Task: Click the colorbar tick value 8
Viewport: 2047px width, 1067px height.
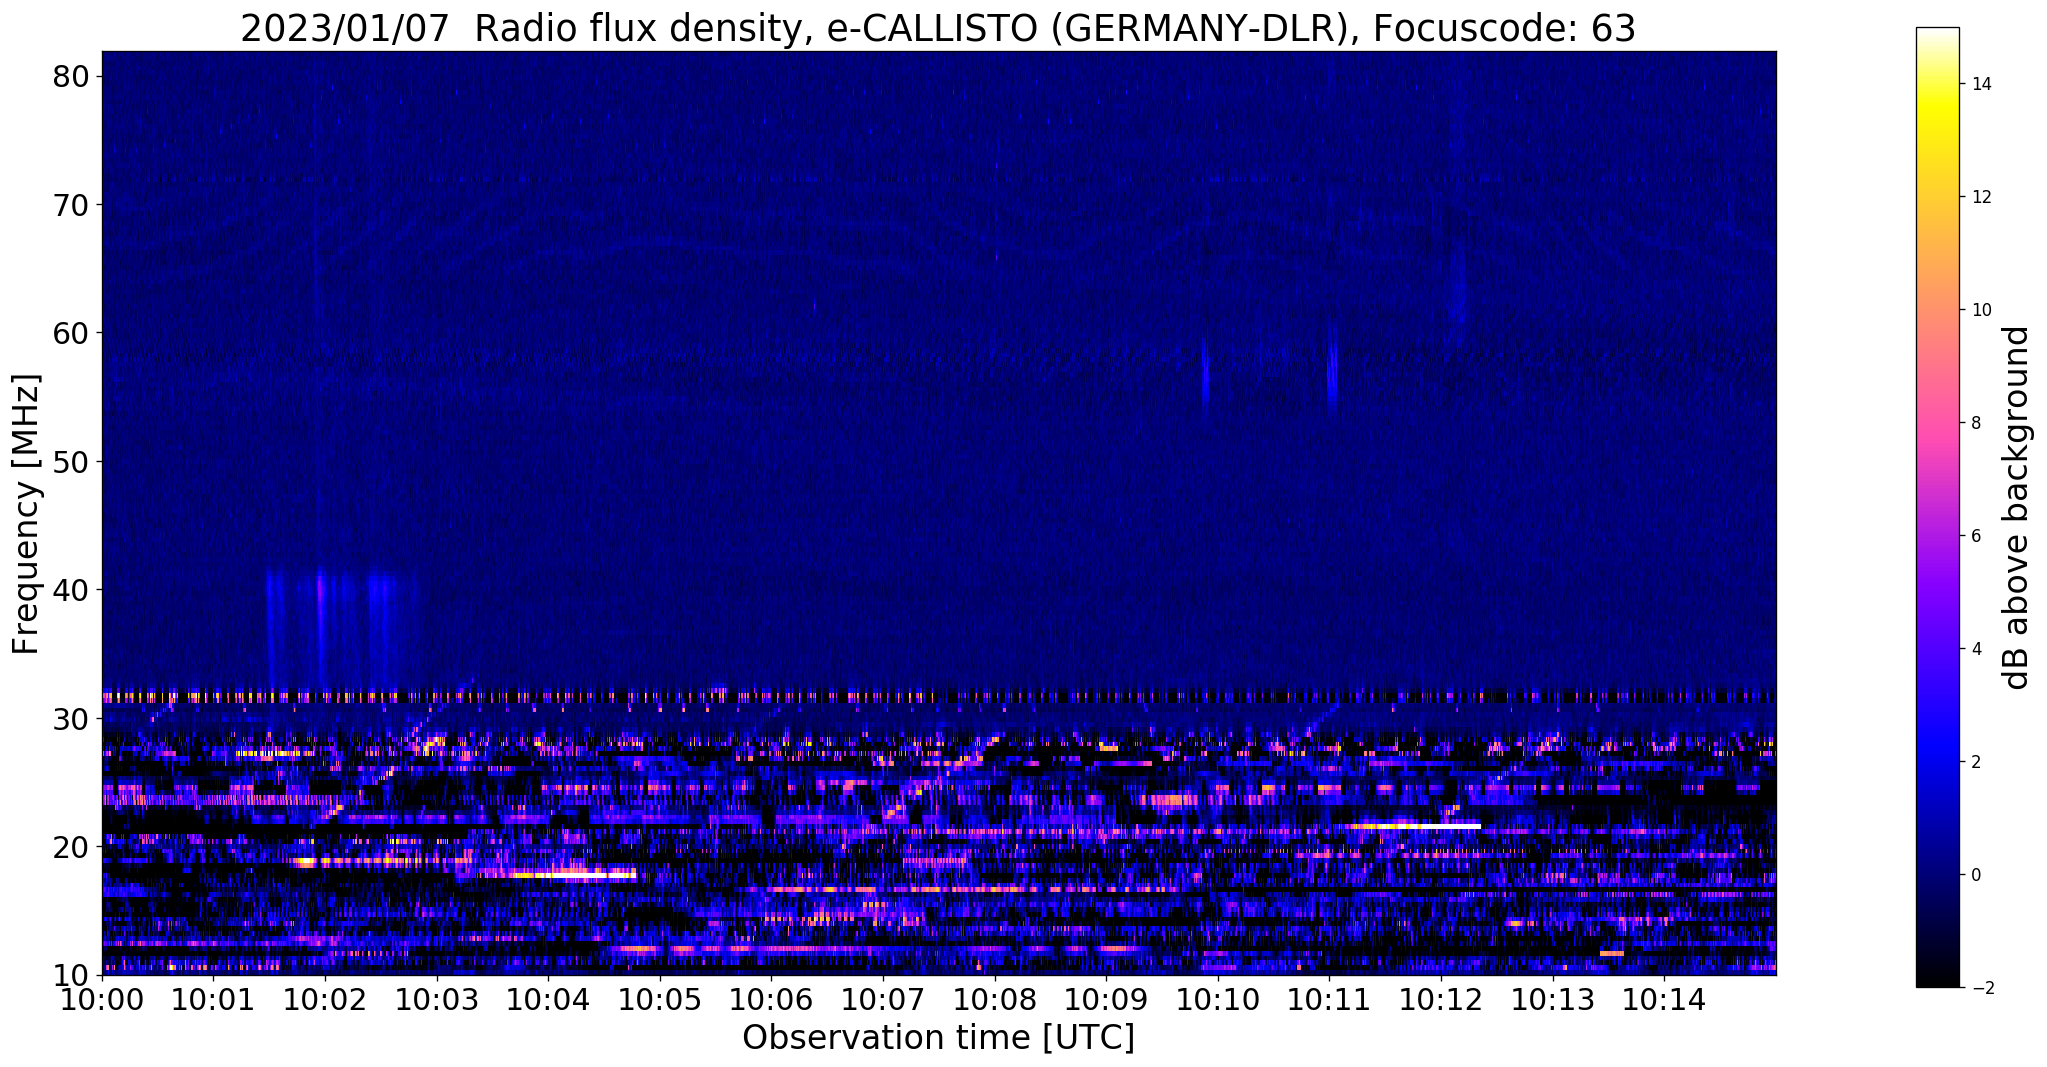Action: tap(1975, 423)
